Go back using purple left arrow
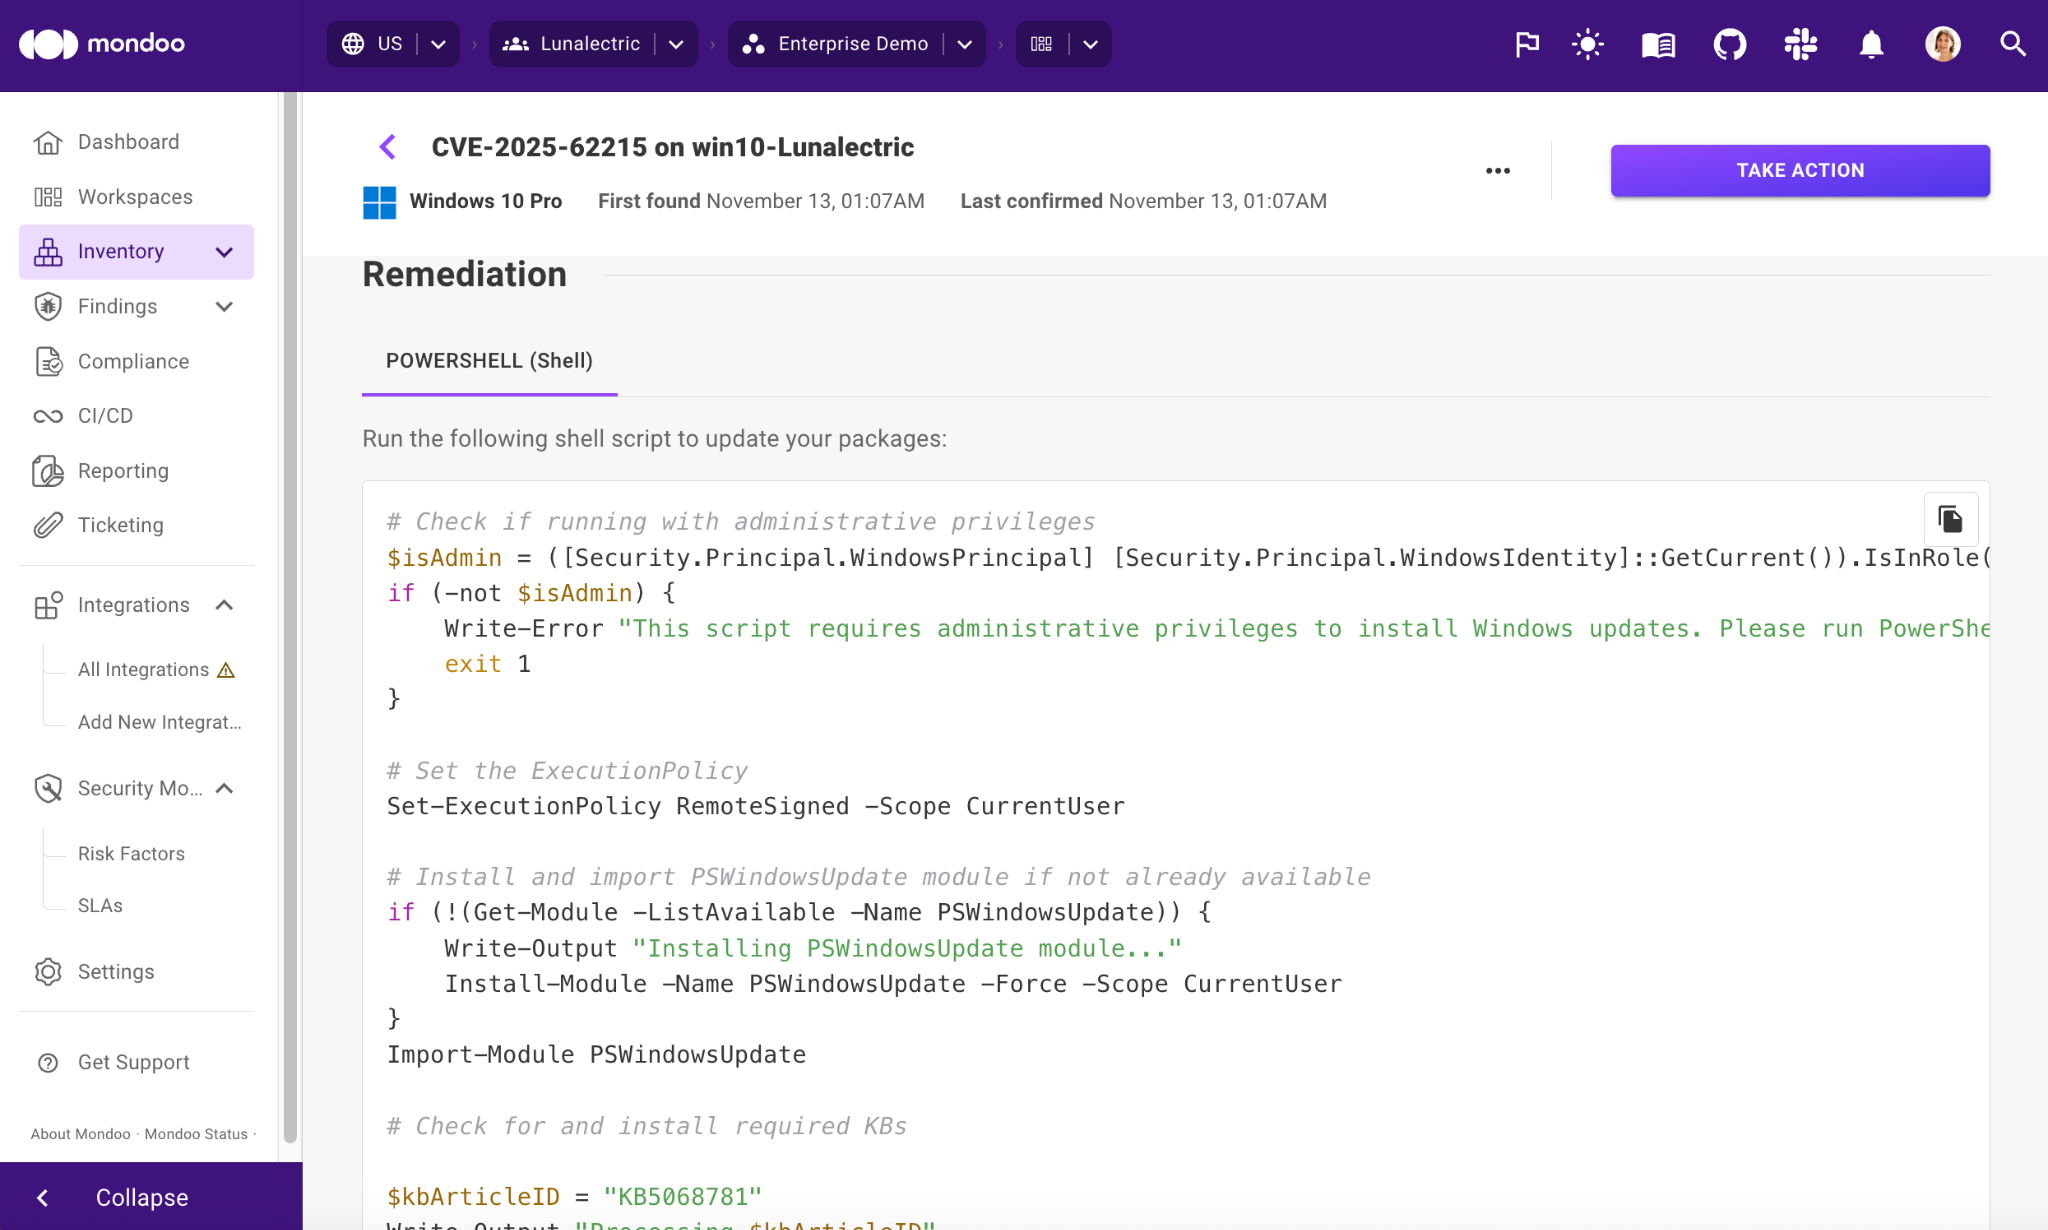 point(388,147)
